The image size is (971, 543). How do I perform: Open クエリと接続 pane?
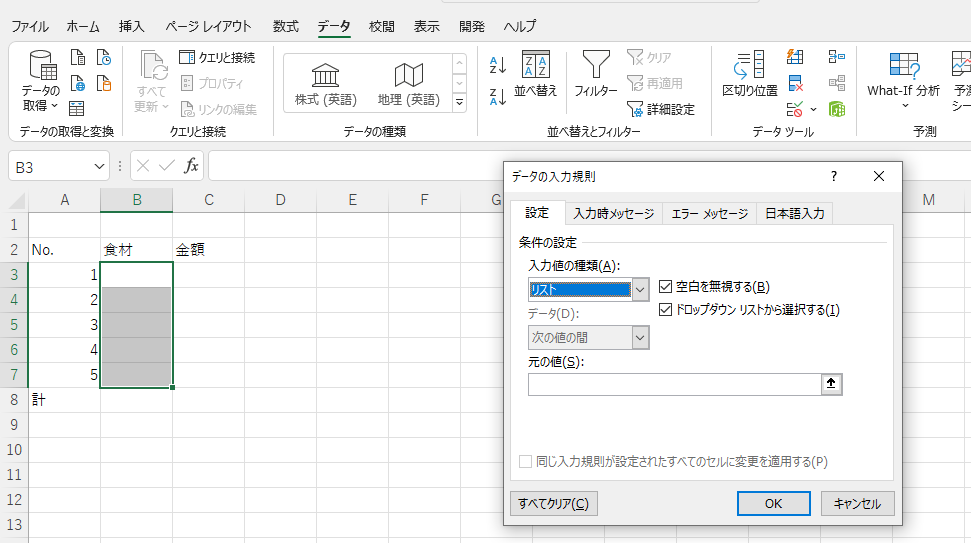(x=217, y=58)
